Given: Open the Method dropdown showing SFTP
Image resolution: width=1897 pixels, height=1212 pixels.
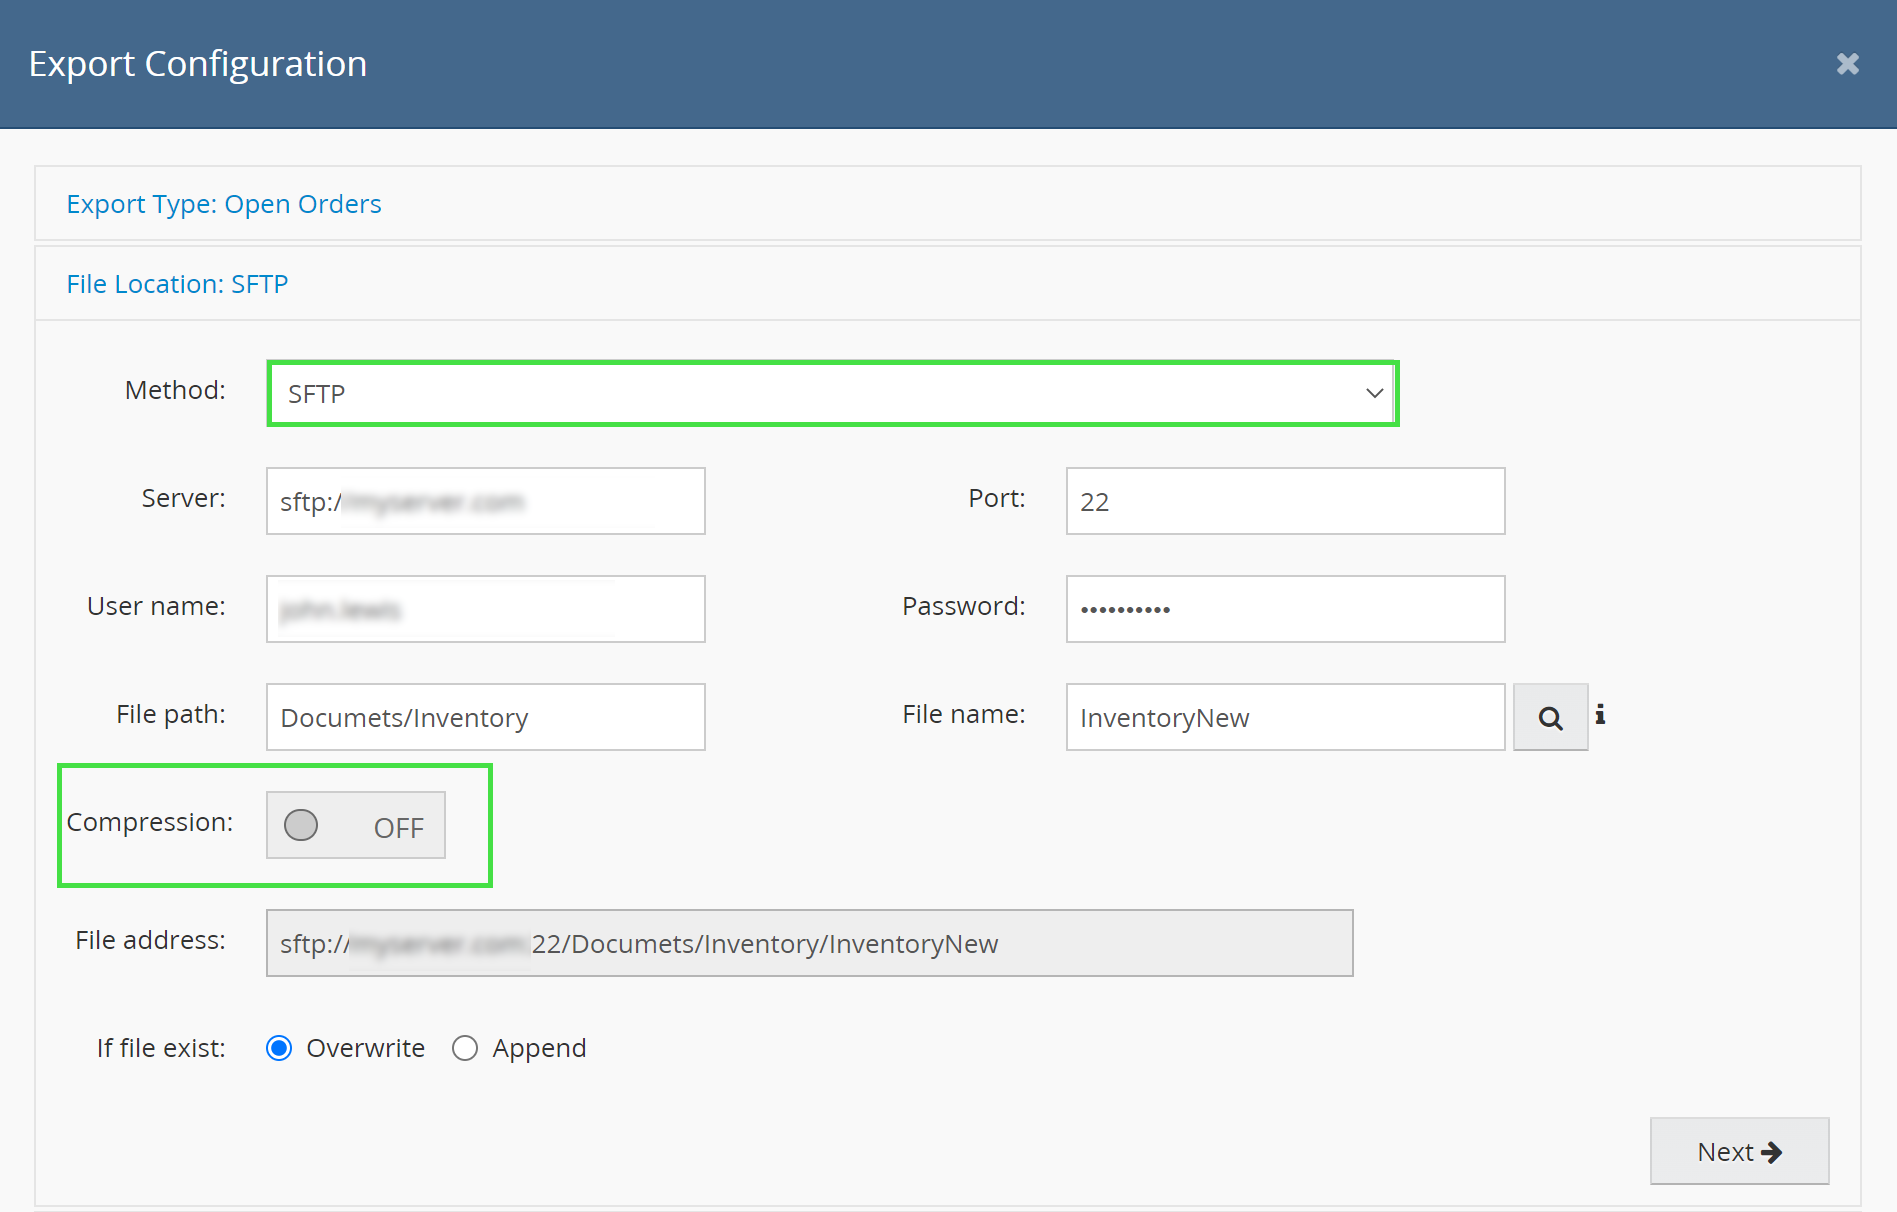Looking at the screenshot, I should 832,394.
